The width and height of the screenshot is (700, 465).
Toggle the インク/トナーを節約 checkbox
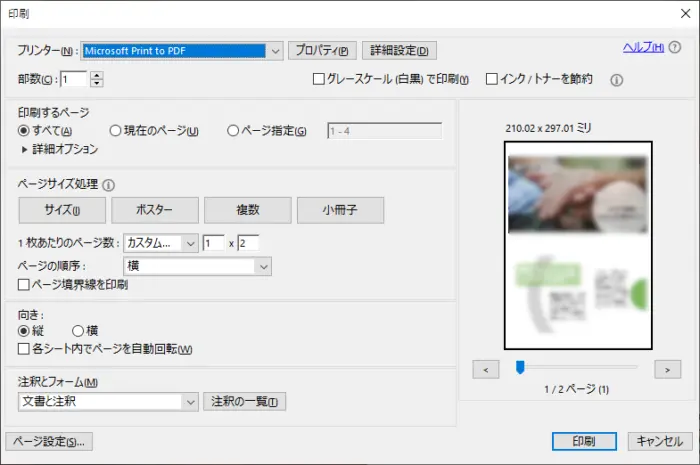click(492, 79)
